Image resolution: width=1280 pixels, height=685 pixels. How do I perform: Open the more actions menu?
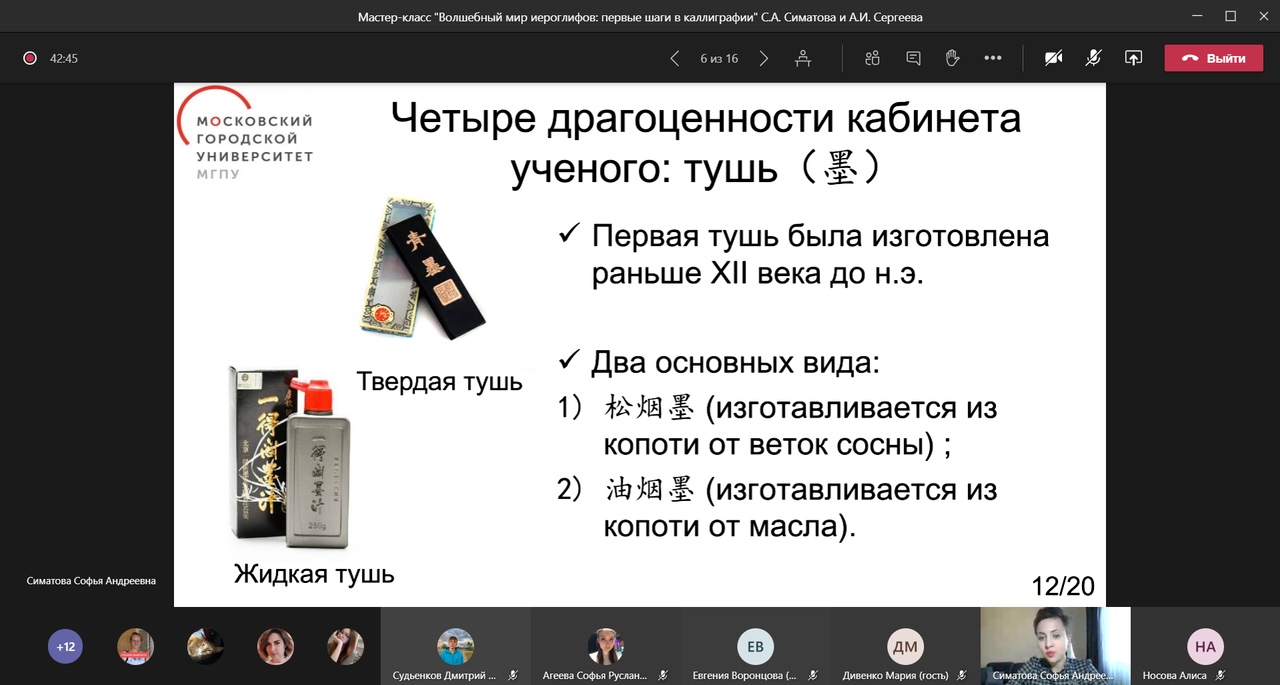click(993, 58)
